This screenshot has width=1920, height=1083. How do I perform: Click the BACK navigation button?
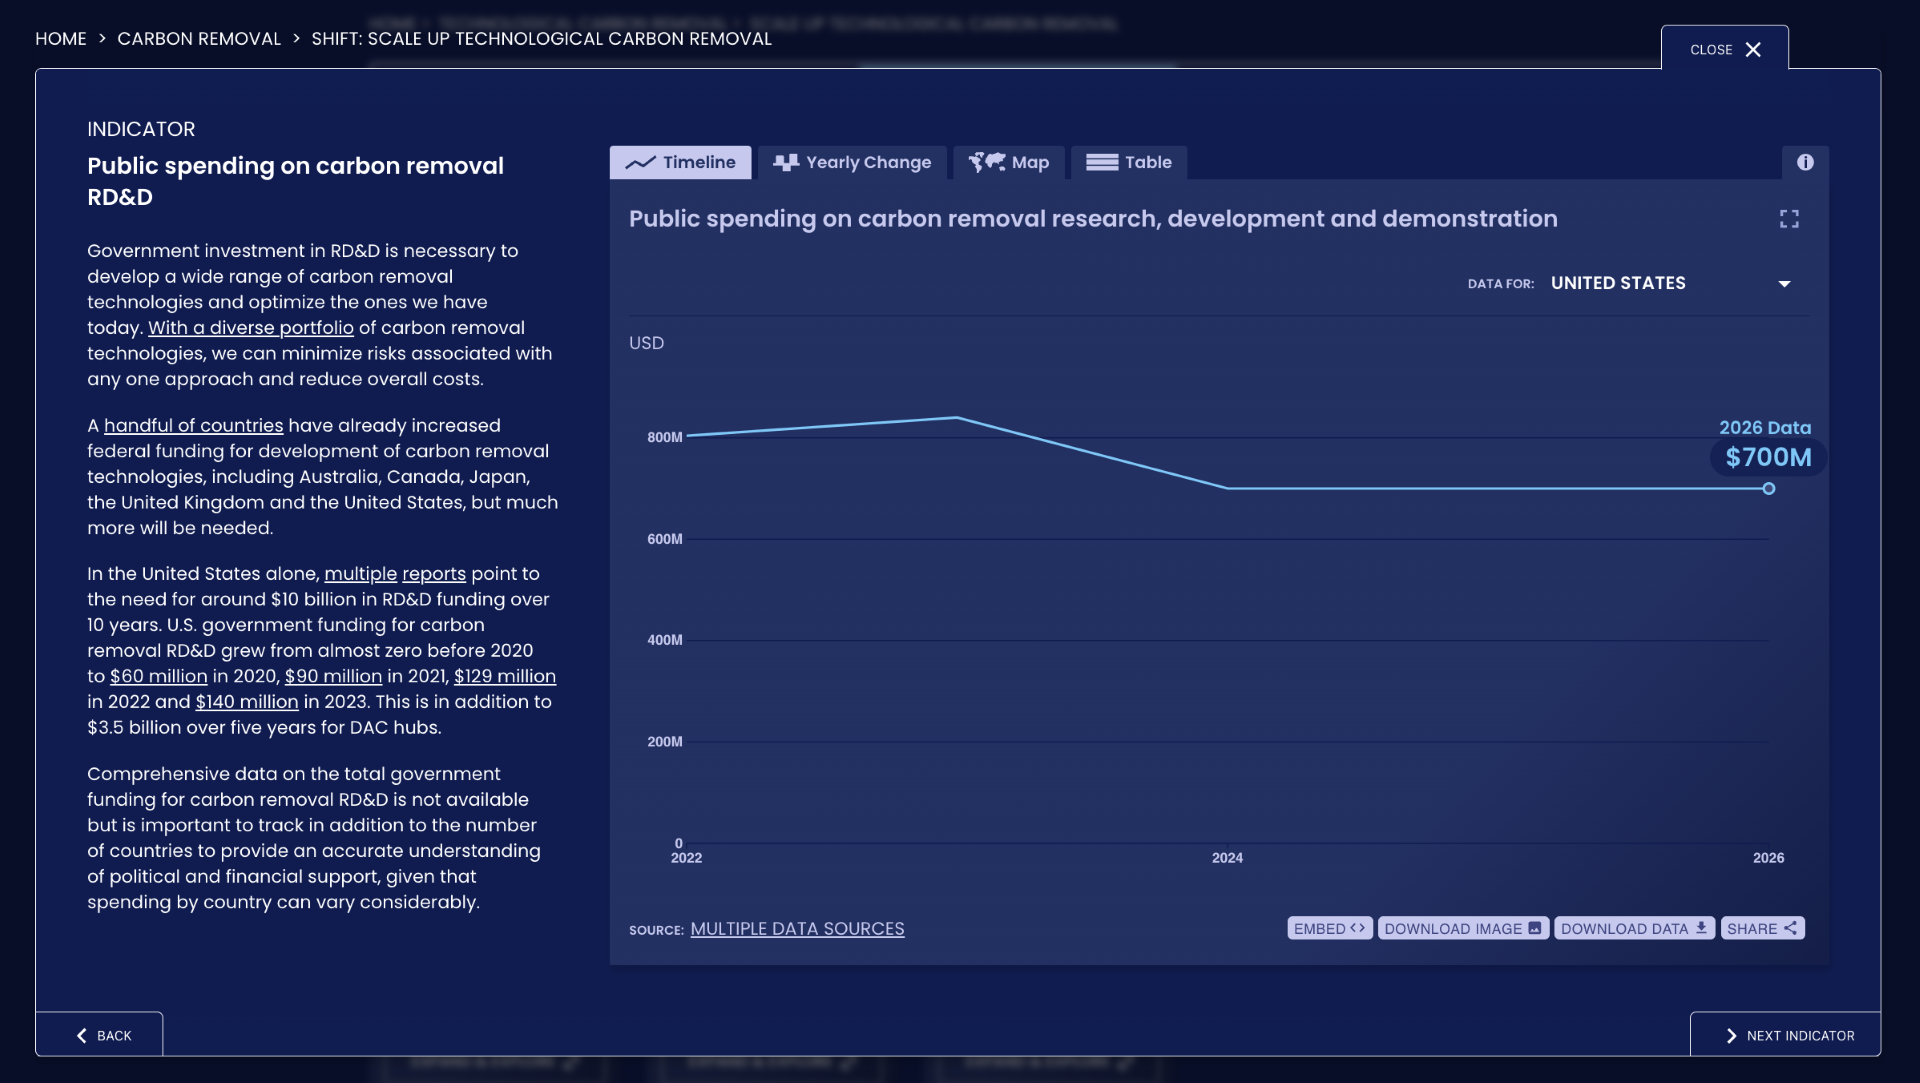point(99,1034)
